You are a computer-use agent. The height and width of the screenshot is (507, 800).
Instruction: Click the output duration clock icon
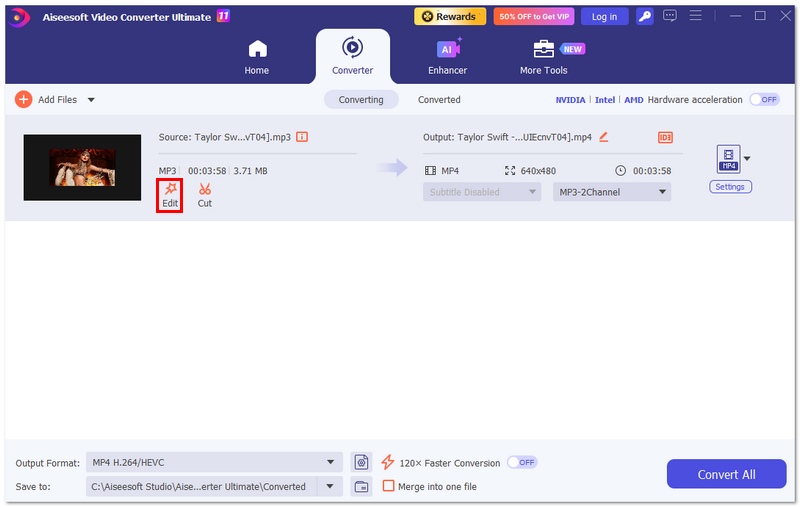(620, 171)
